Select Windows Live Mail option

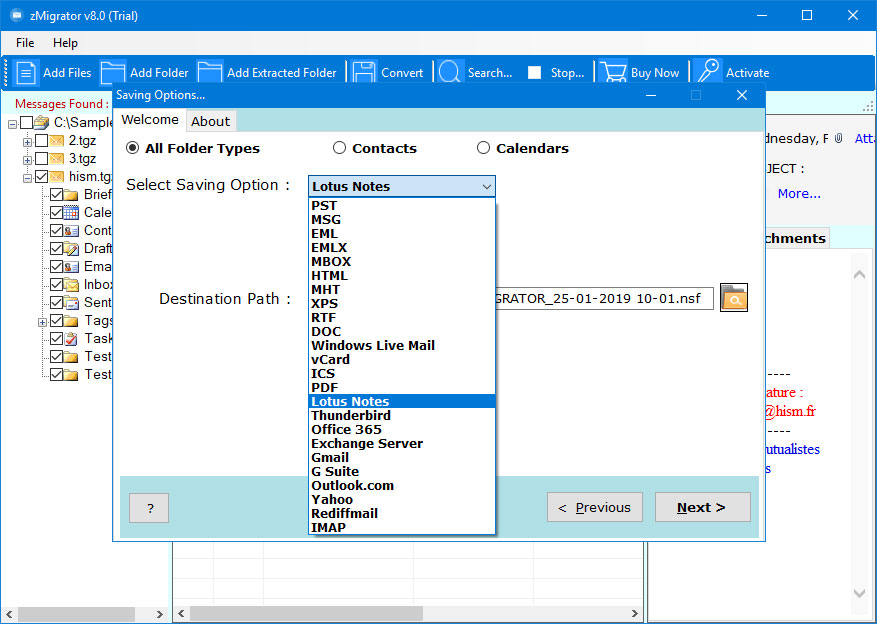tap(402, 346)
